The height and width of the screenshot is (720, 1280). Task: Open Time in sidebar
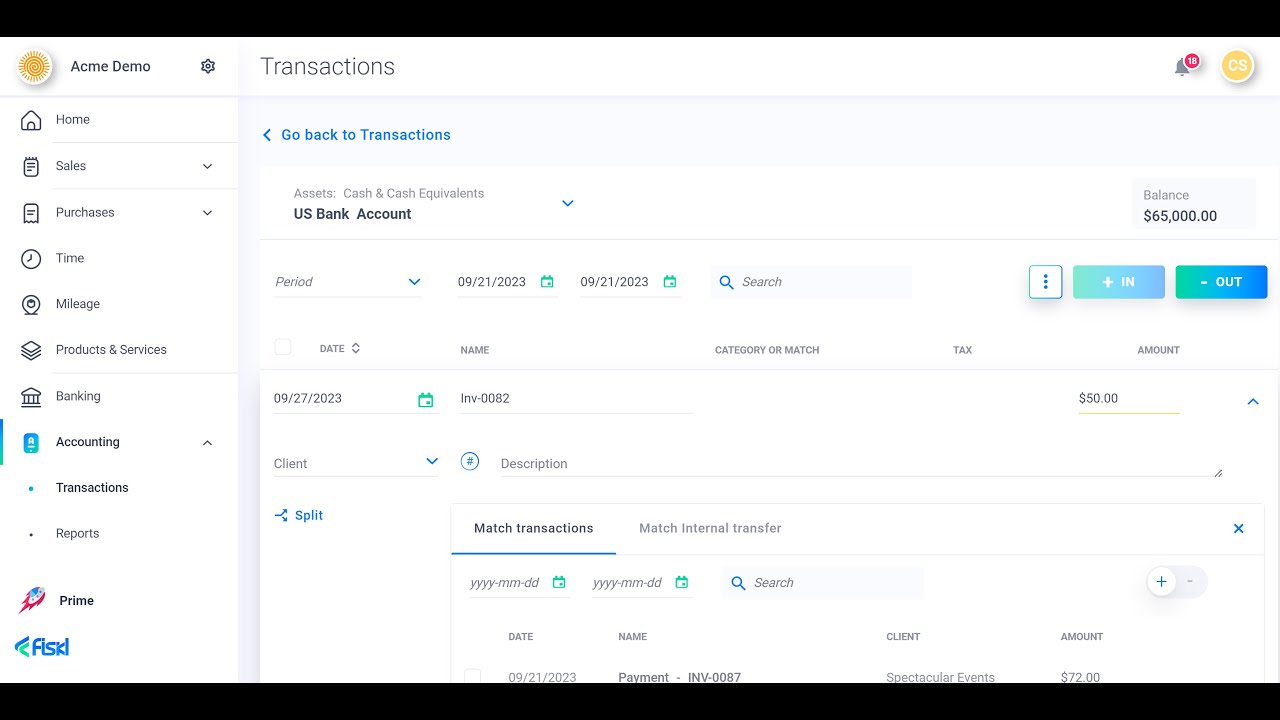[70, 258]
